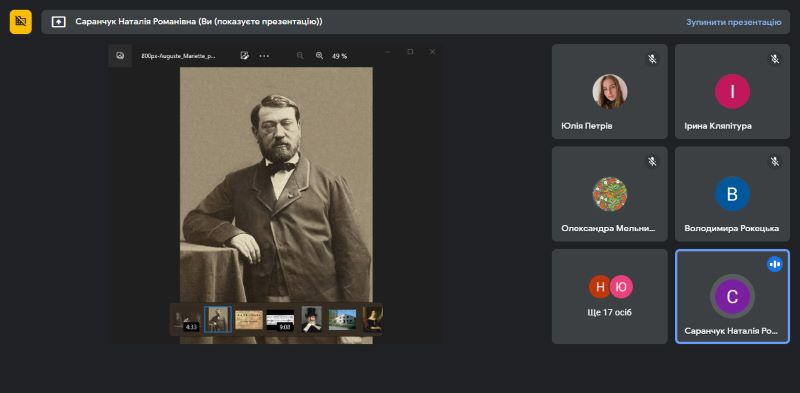
Task: Zoom out the photo viewer
Action: point(300,56)
